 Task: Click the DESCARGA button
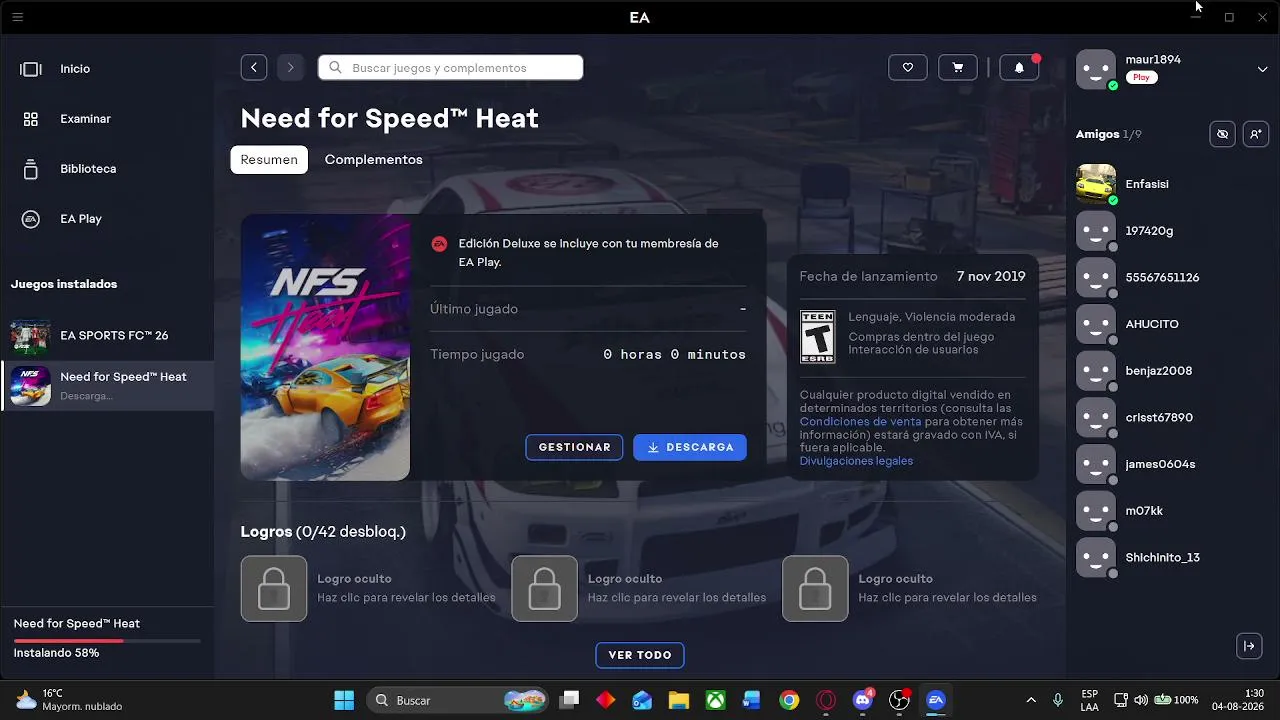[x=690, y=447]
